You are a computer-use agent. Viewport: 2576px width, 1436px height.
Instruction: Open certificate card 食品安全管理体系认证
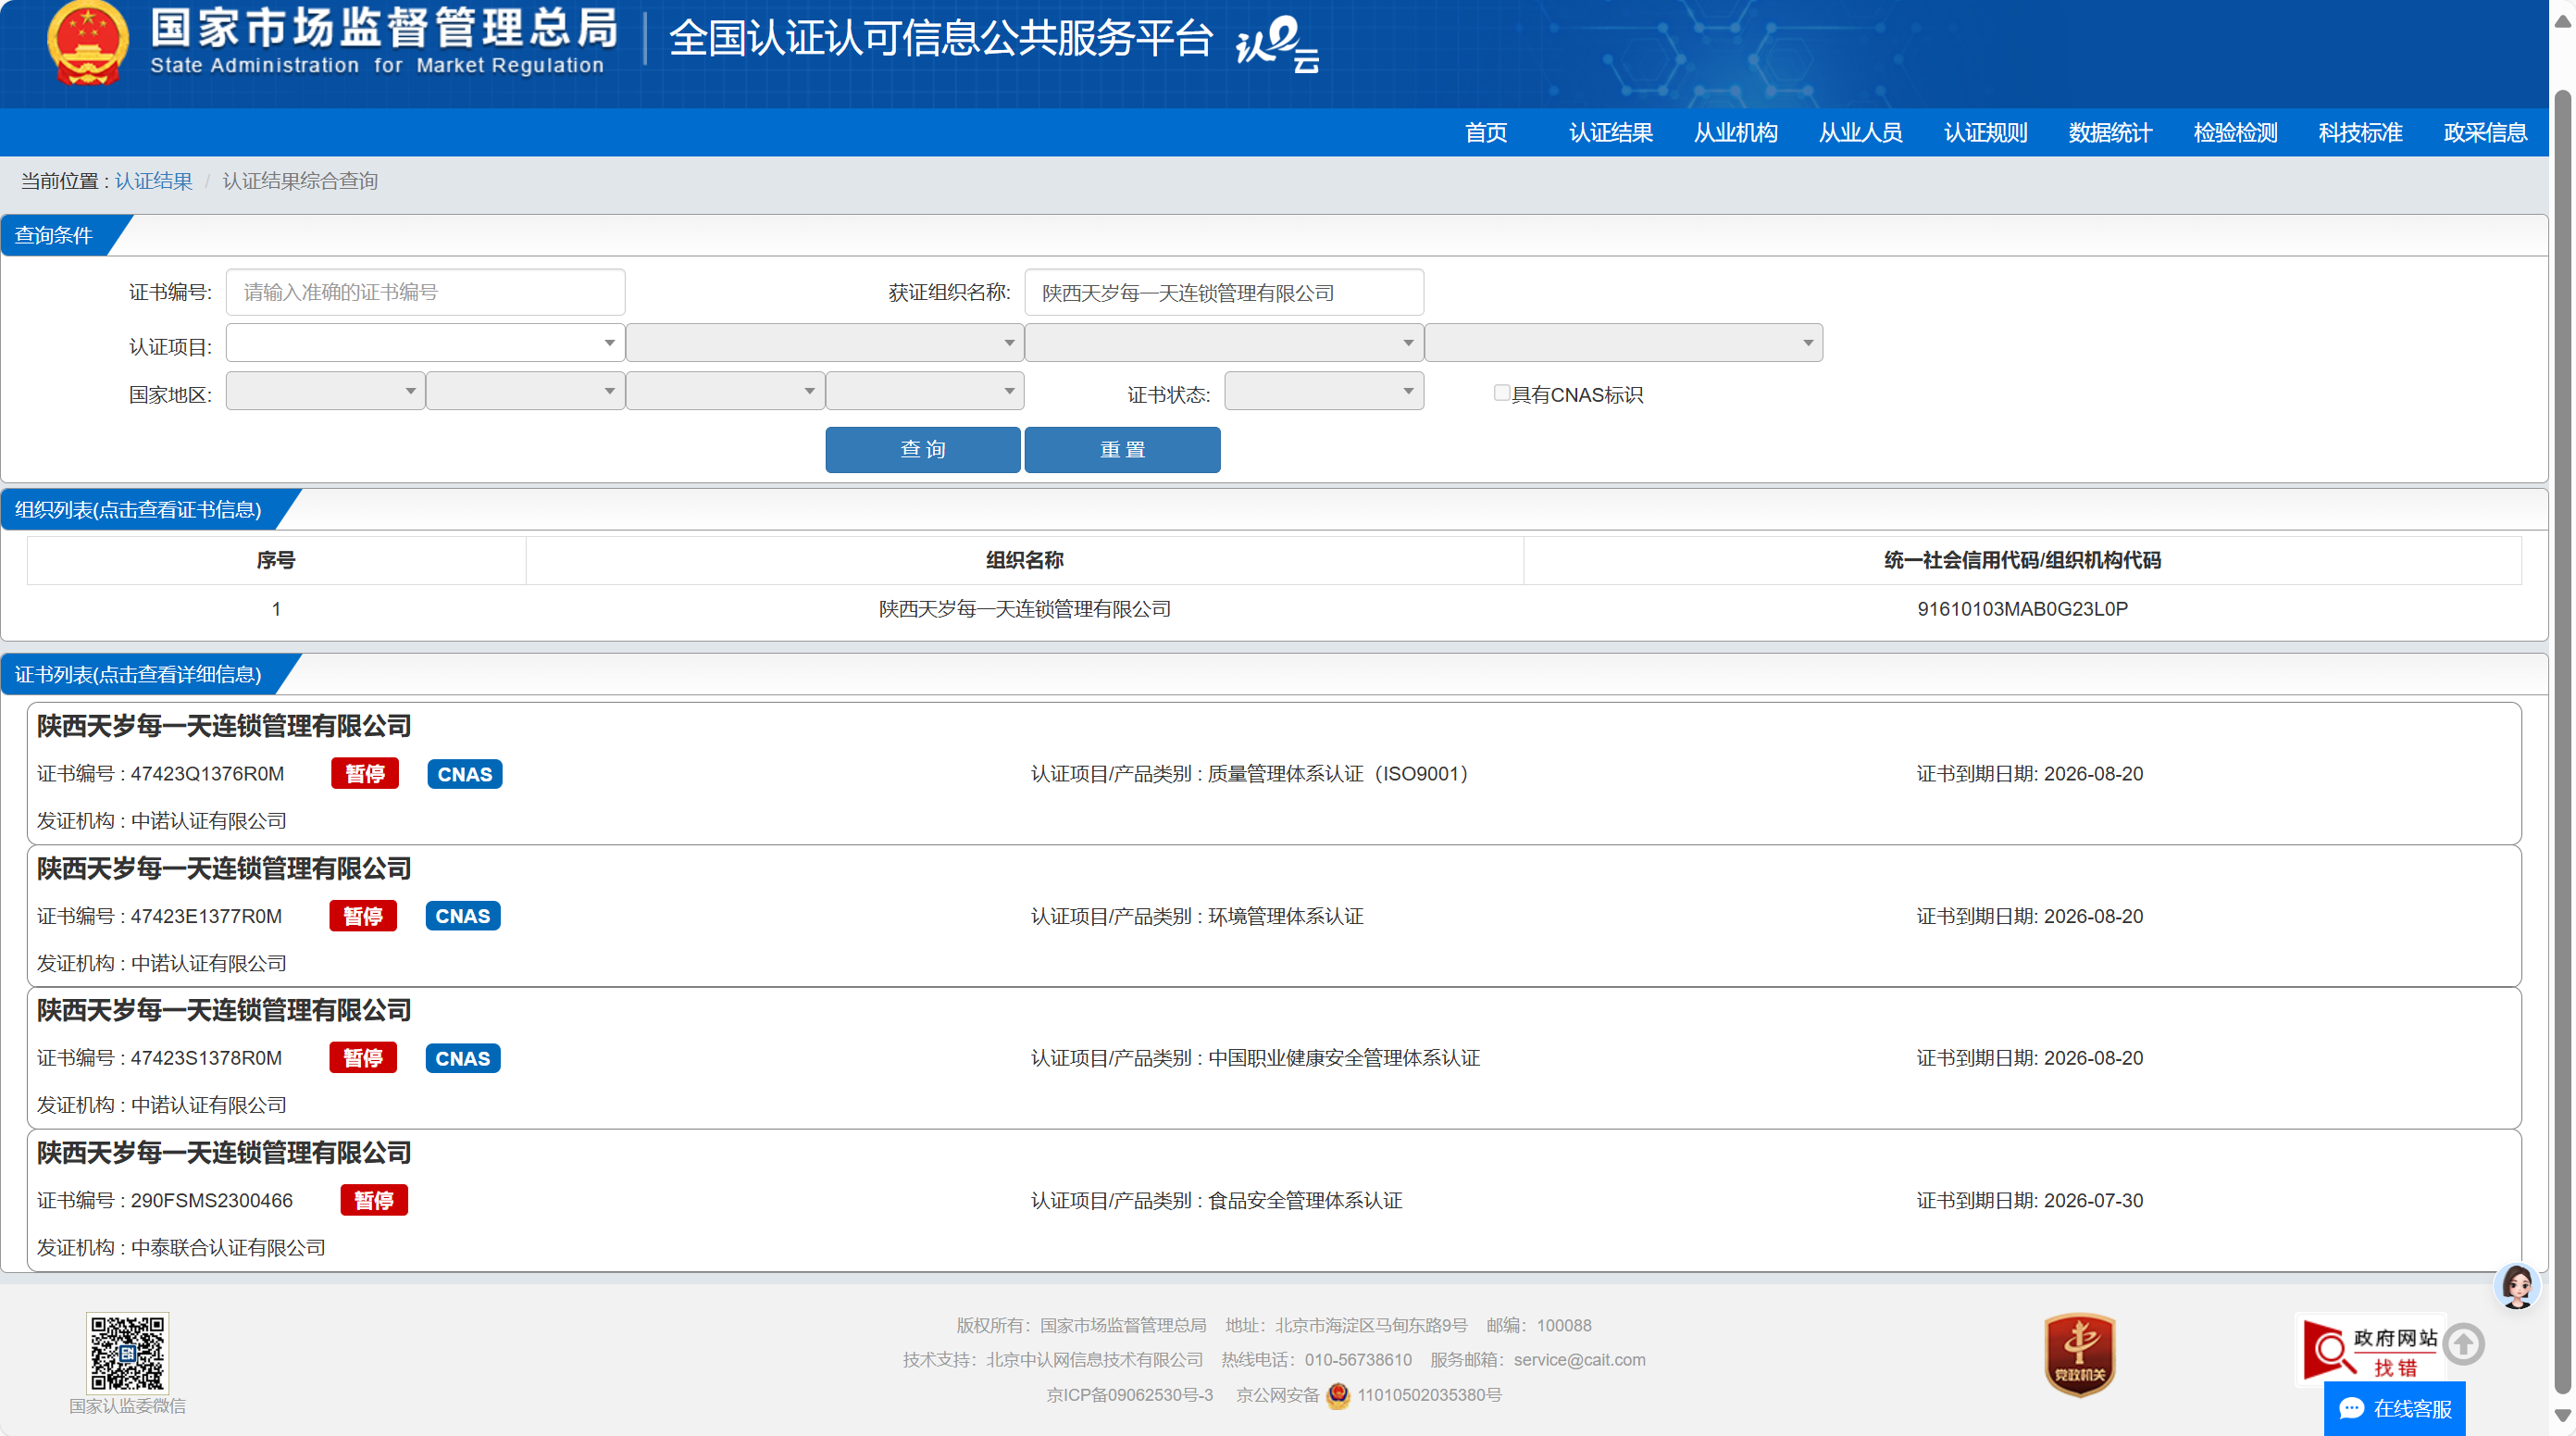(x=1274, y=1200)
